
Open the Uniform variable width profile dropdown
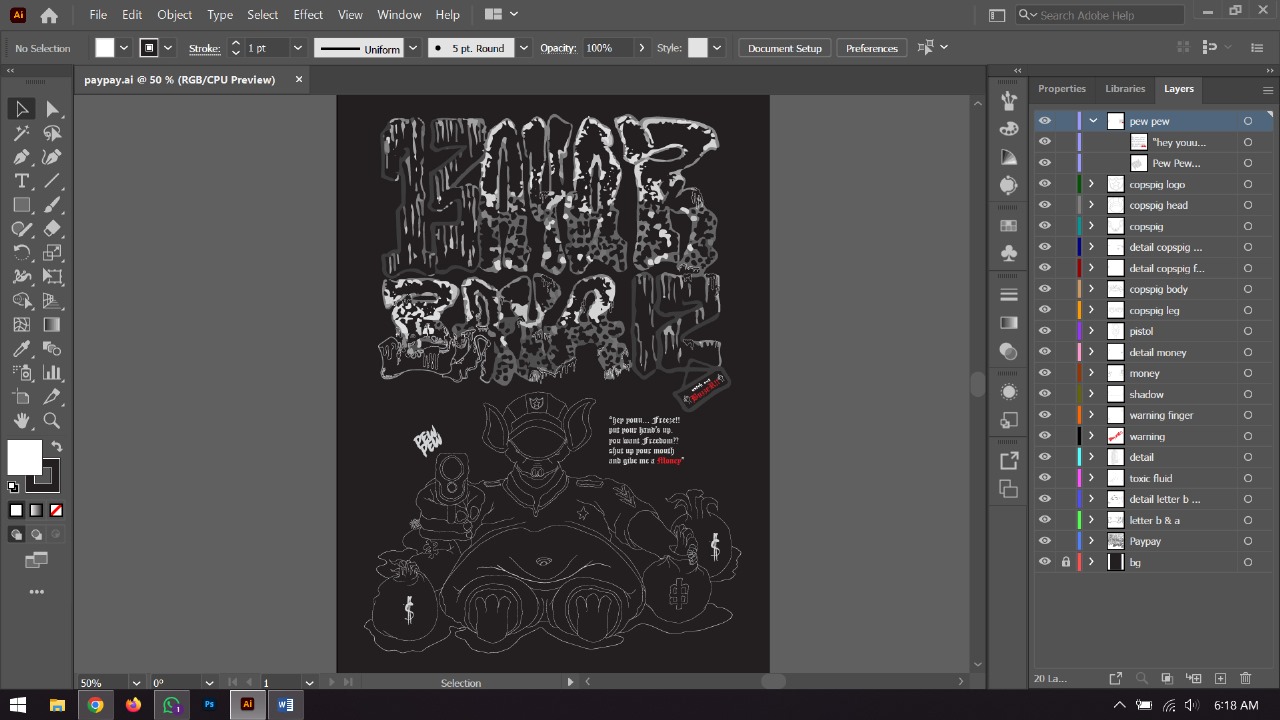pos(413,48)
